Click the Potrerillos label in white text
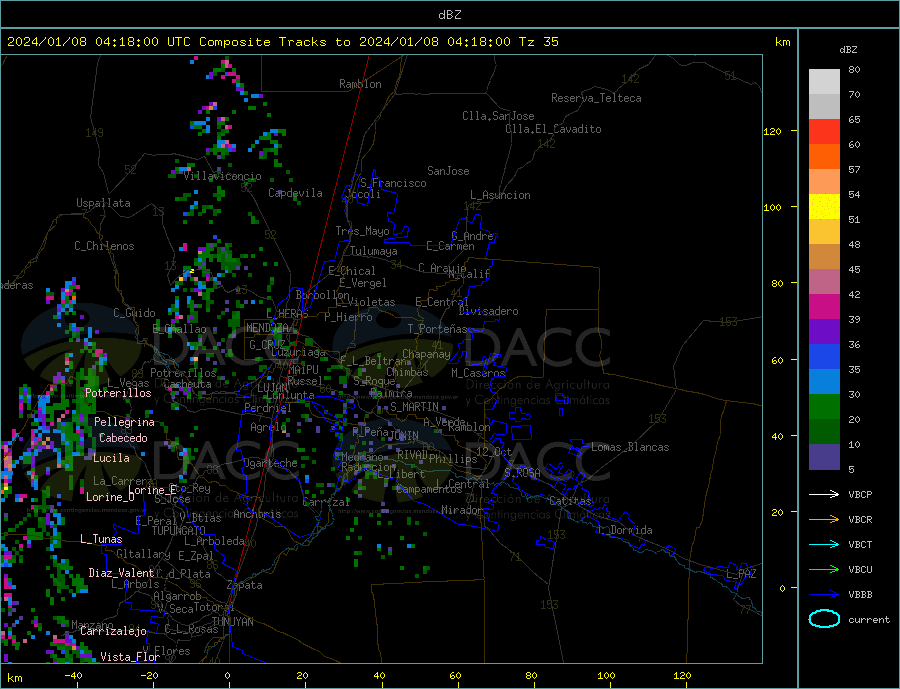This screenshot has height=689, width=900. point(118,393)
